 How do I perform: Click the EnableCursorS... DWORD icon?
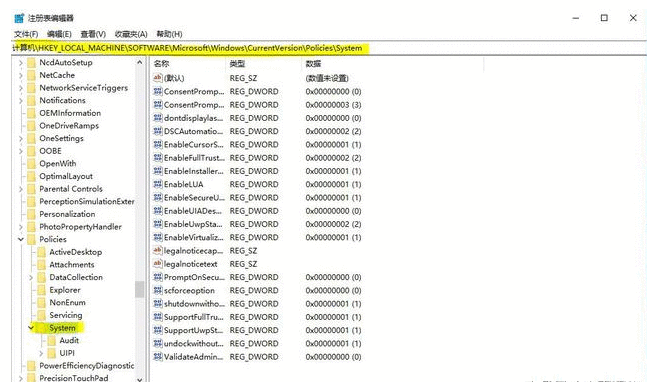[157, 144]
